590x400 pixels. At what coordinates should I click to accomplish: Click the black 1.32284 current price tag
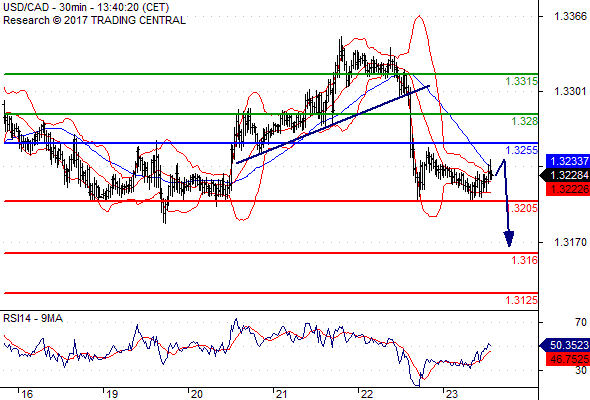565,175
